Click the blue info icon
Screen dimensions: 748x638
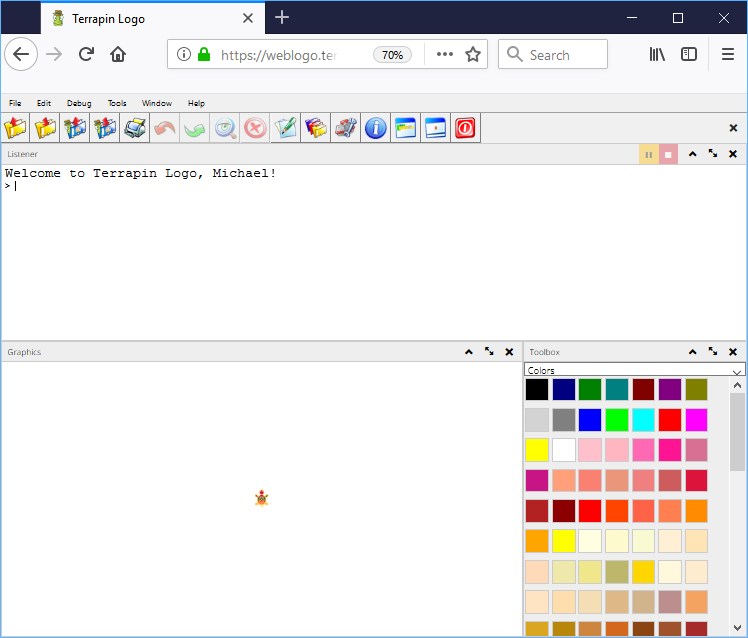[375, 128]
